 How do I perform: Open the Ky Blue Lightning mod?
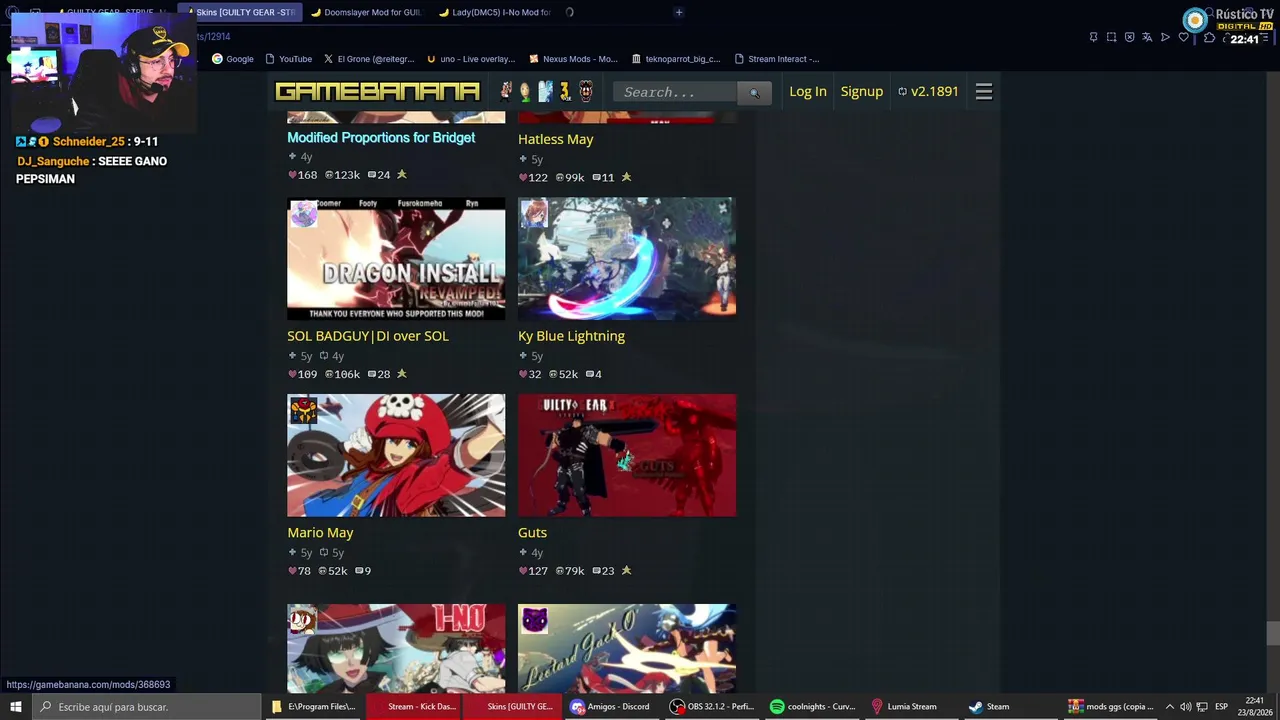[571, 336]
